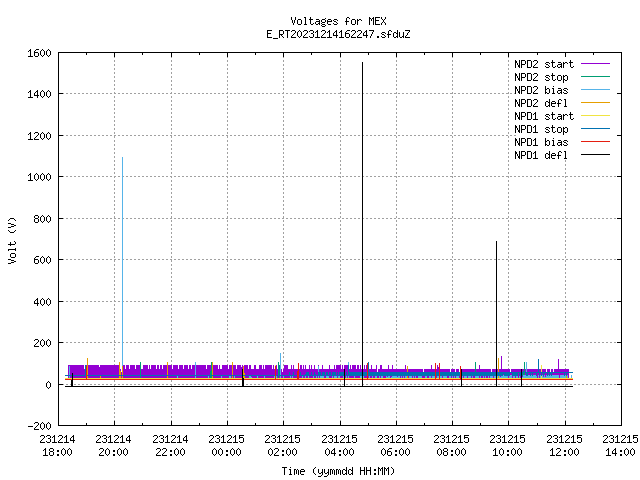The width and height of the screenshot is (640, 480).
Task: Click the blue NPD1 stop legend line
Action: click(x=596, y=129)
